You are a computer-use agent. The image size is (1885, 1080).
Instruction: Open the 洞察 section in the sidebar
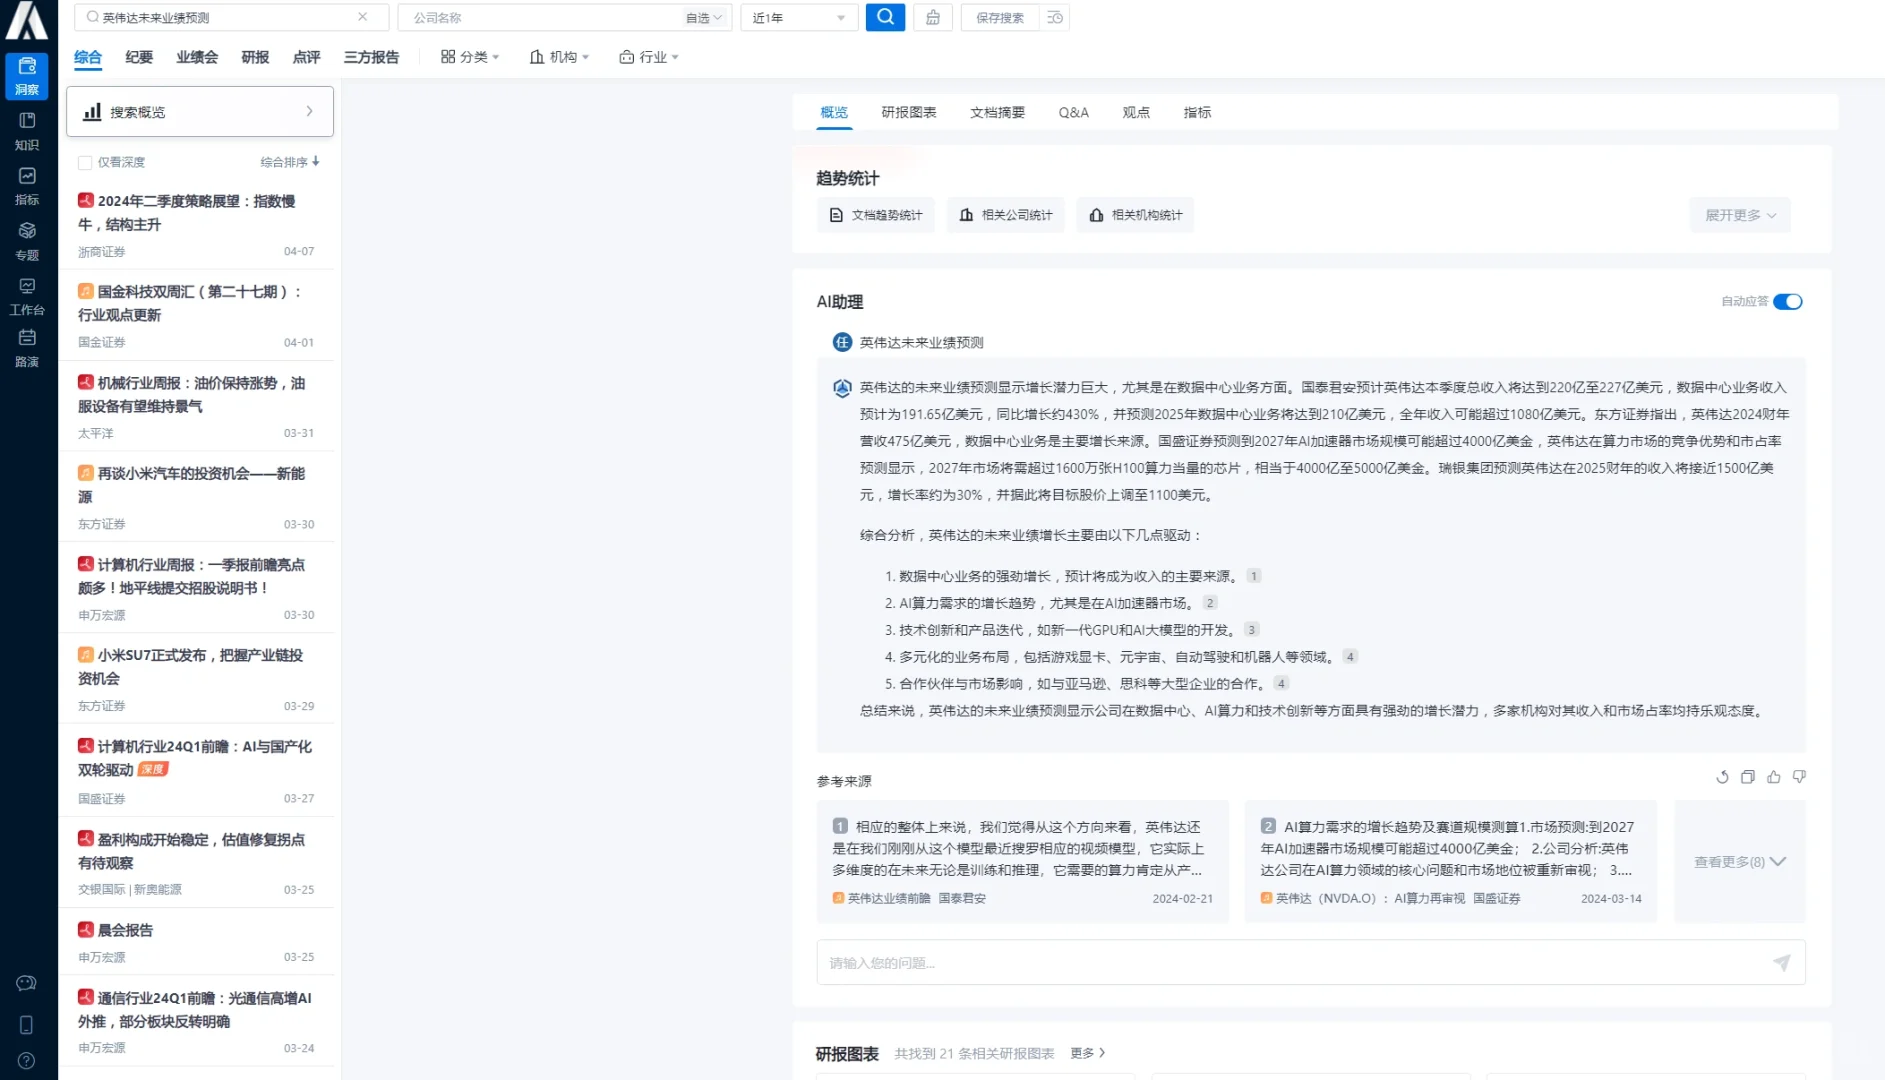click(27, 76)
